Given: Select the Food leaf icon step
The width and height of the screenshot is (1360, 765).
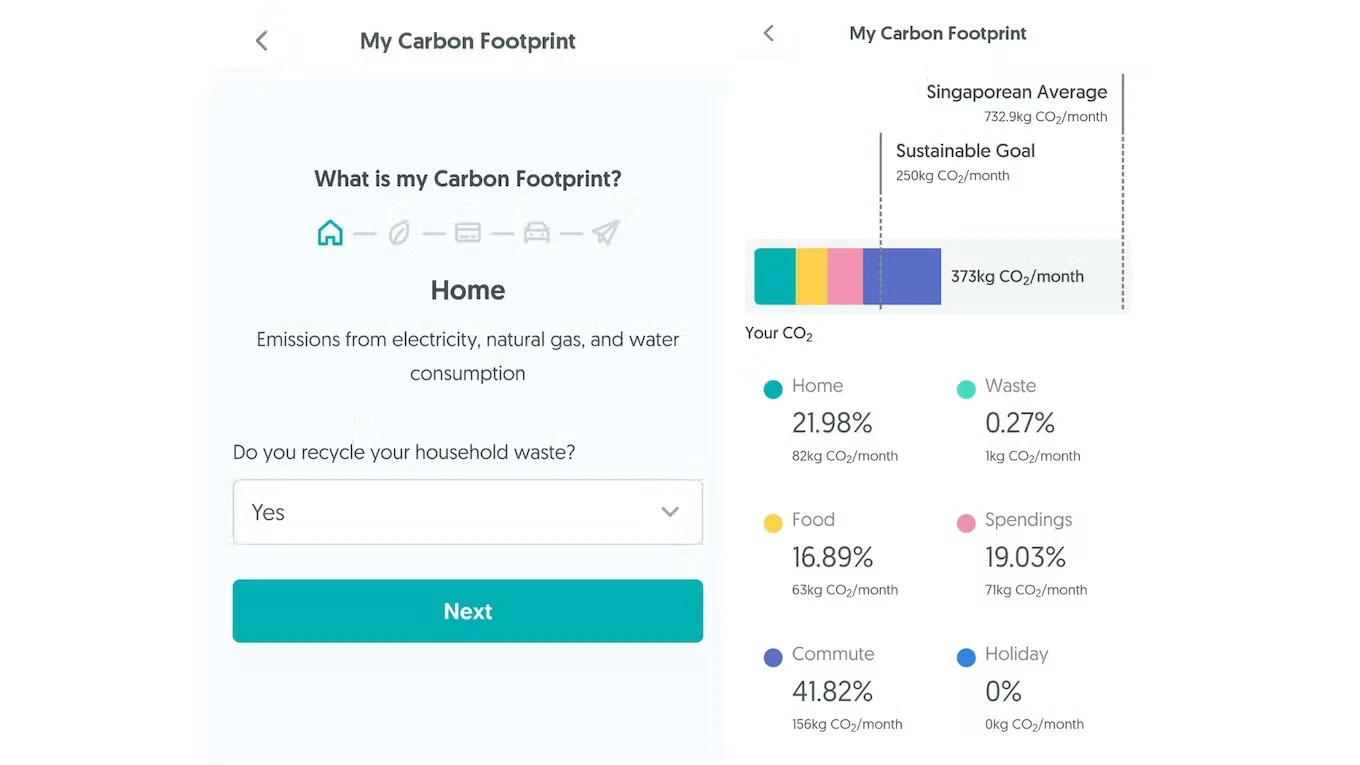Looking at the screenshot, I should [399, 232].
